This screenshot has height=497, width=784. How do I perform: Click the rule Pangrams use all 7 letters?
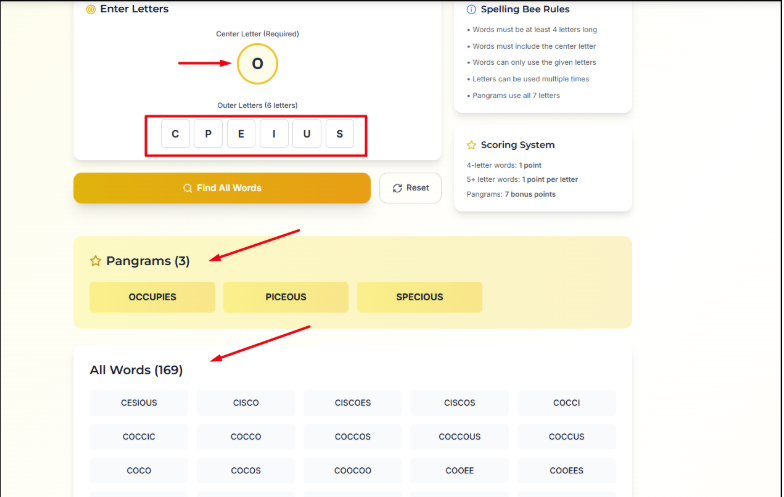[x=516, y=96]
